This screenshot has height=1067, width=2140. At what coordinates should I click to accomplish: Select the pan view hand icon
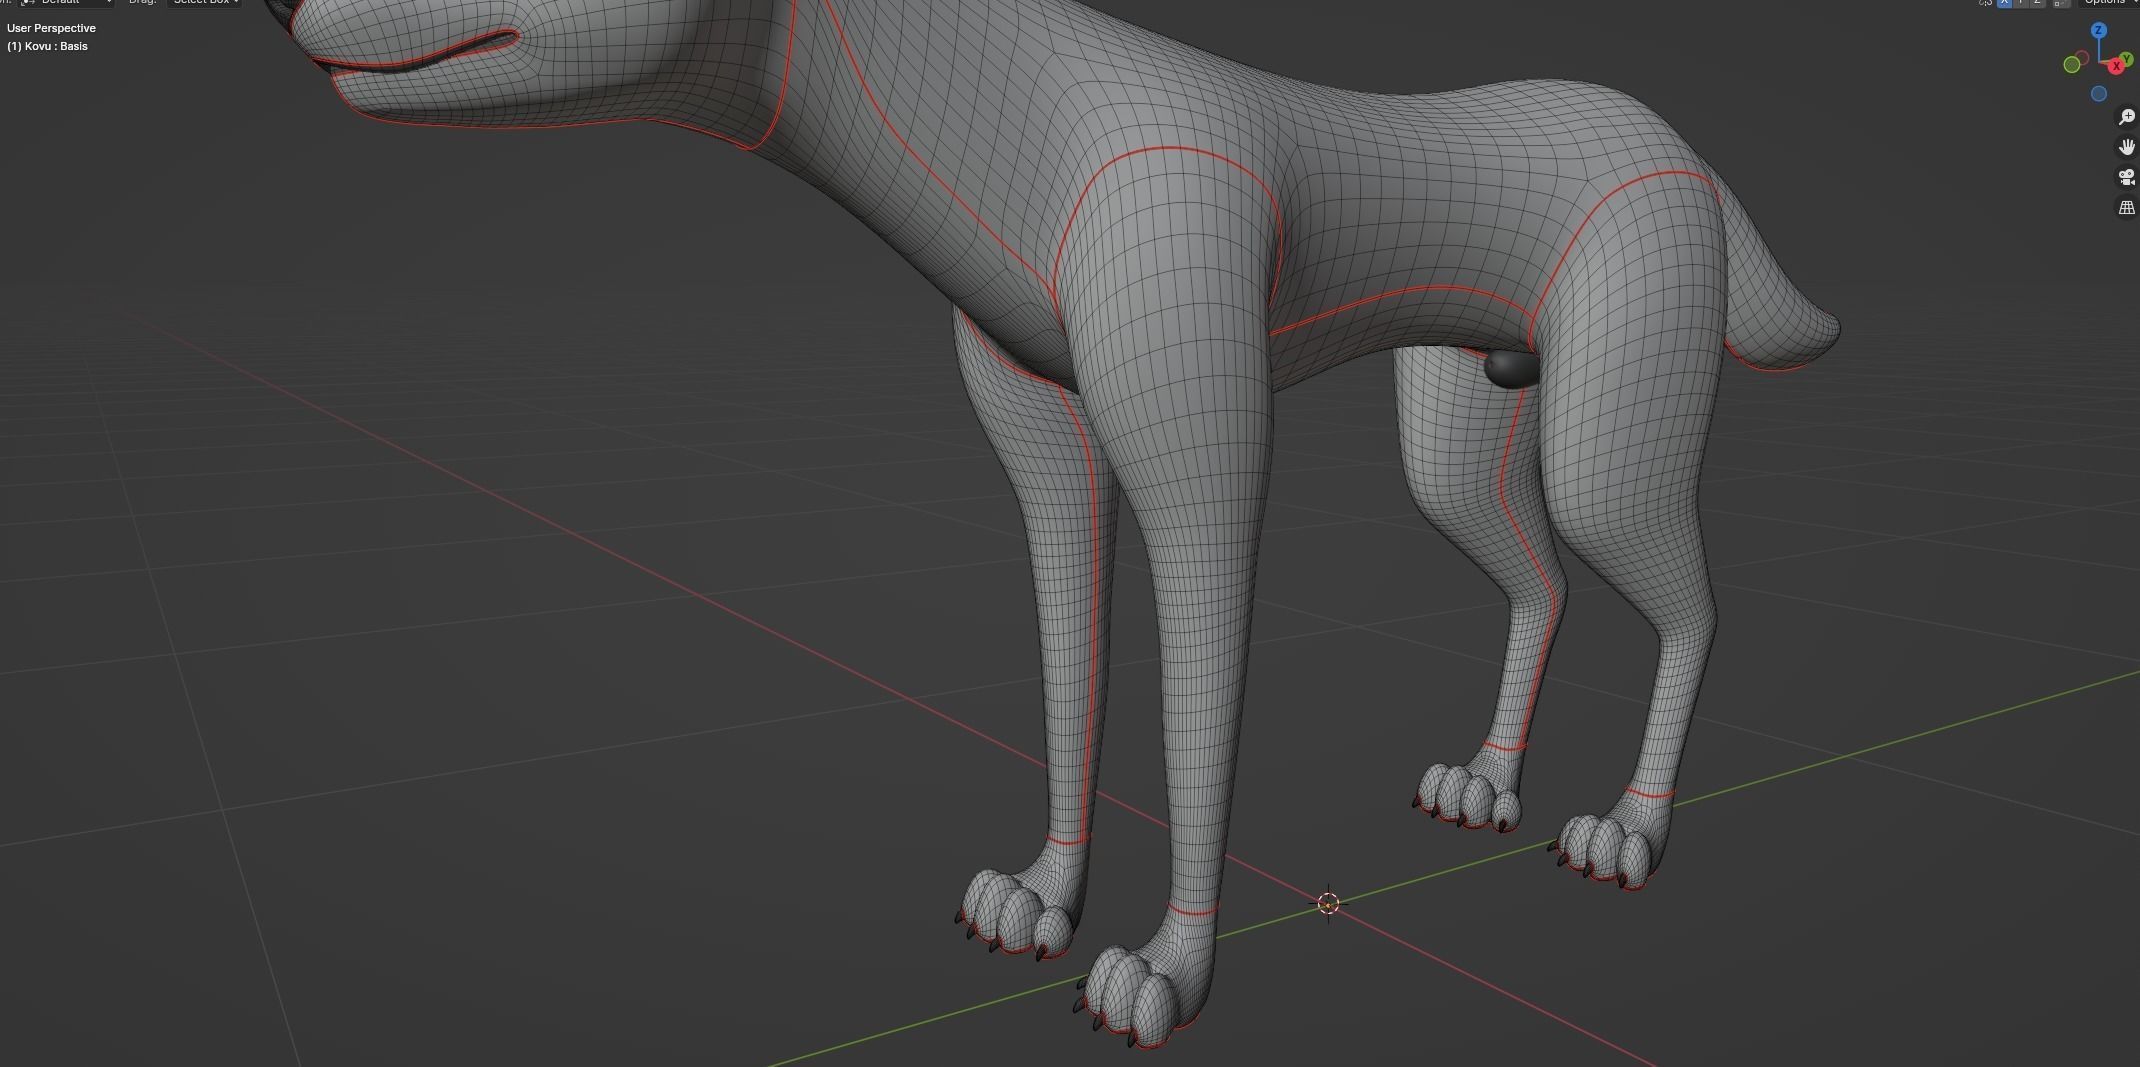(x=2127, y=147)
